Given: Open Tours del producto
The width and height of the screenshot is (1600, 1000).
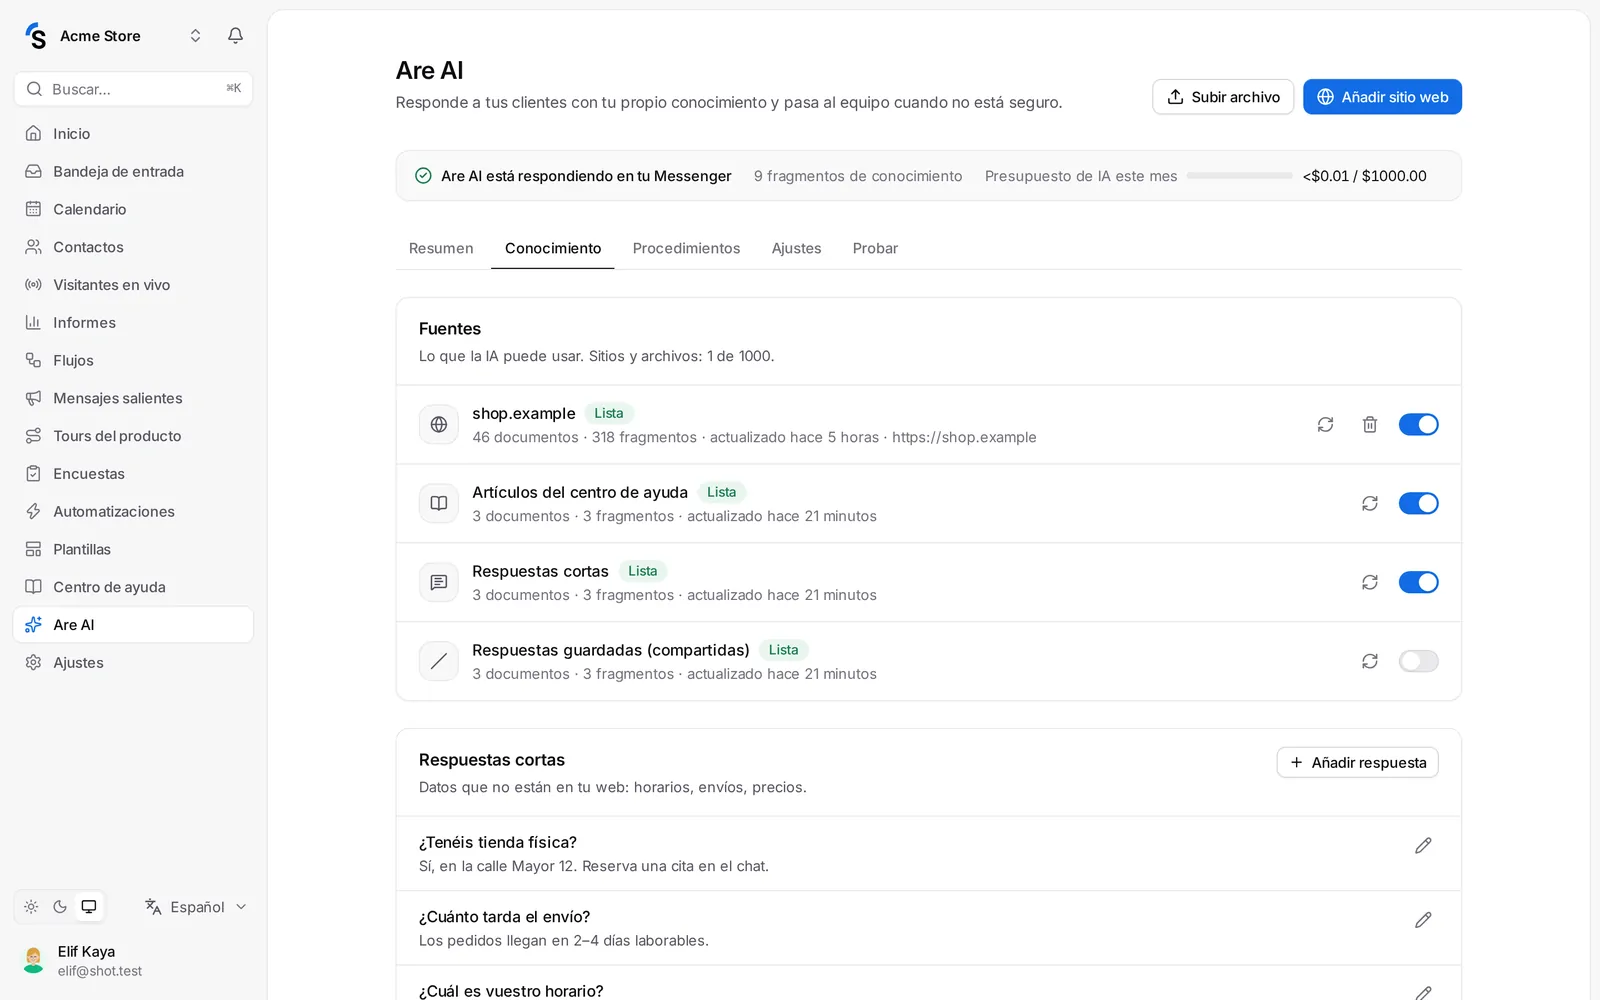Looking at the screenshot, I should click(x=133, y=436).
